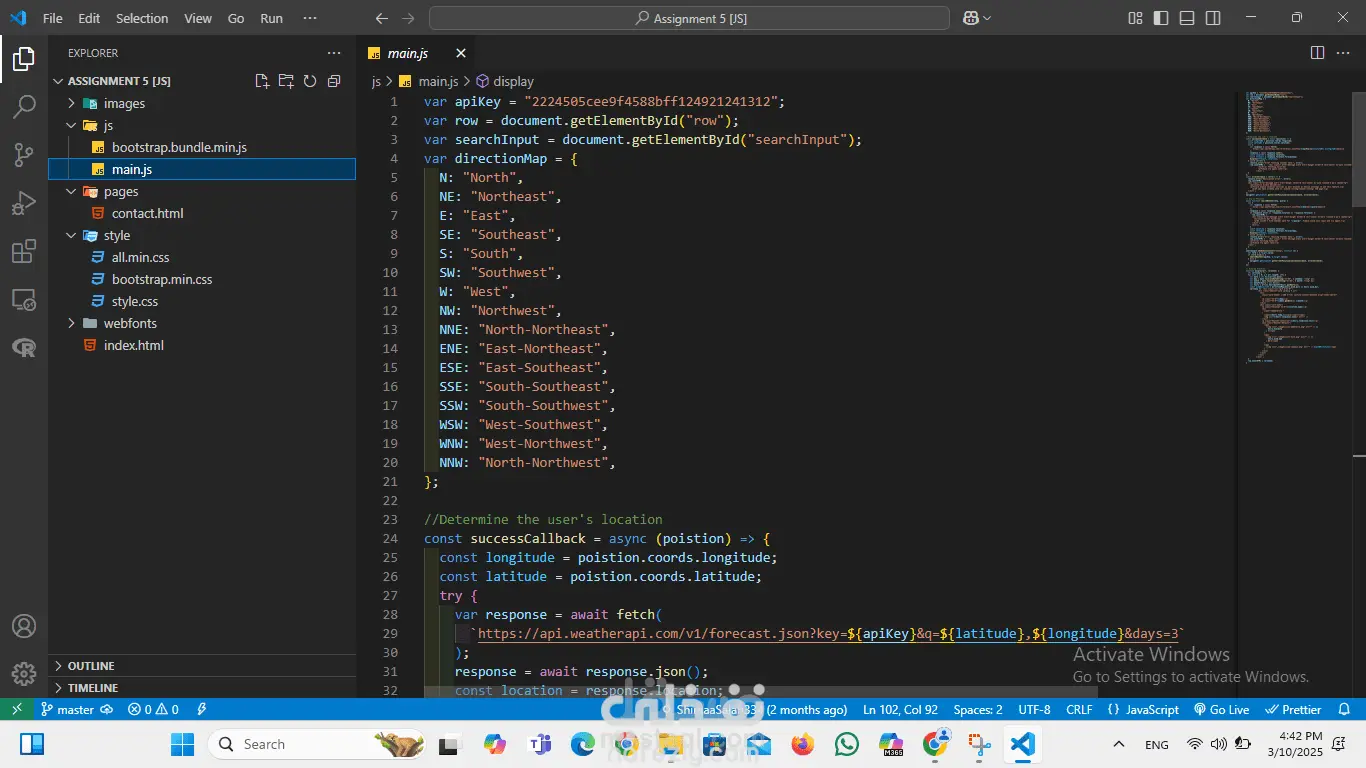Image resolution: width=1366 pixels, height=768 pixels.
Task: Open the Selection menu
Action: (142, 18)
